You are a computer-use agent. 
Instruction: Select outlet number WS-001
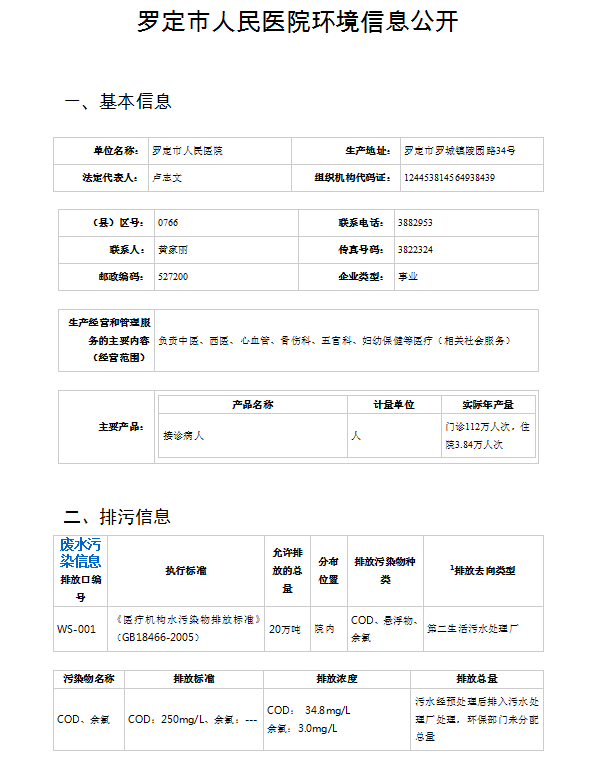tap(76, 629)
